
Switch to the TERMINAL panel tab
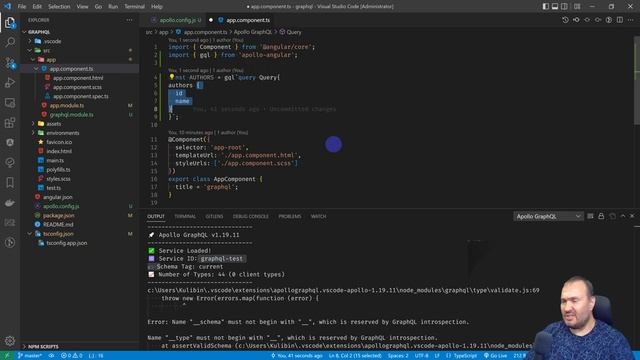[x=185, y=216]
